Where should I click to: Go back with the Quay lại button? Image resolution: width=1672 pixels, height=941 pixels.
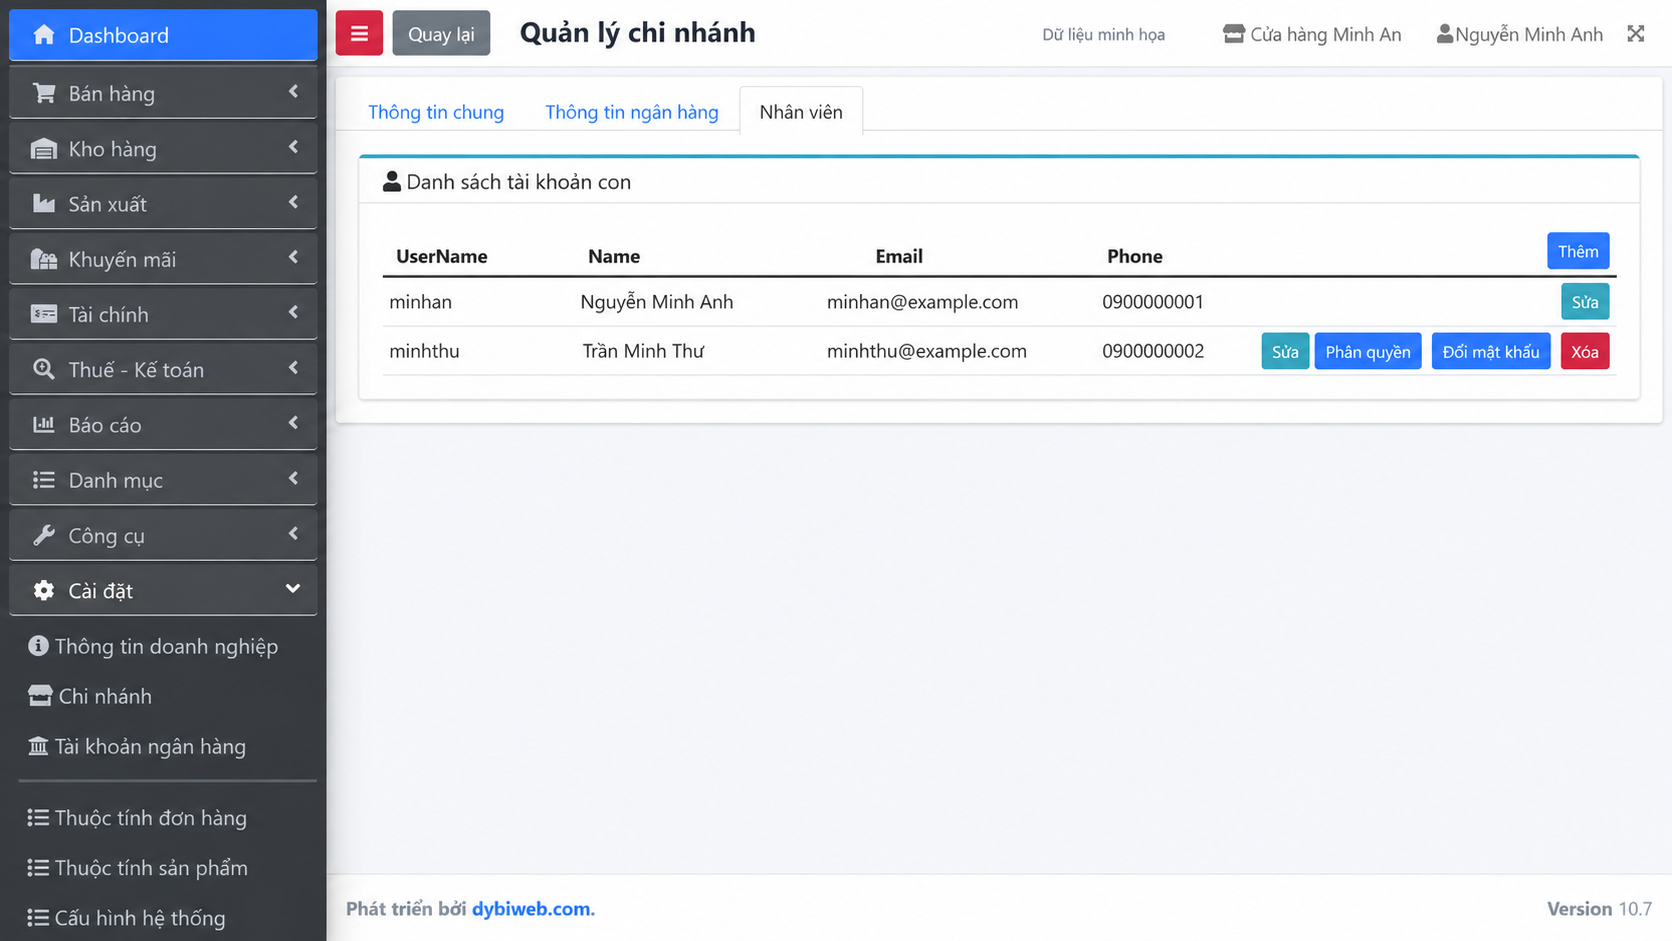click(441, 33)
